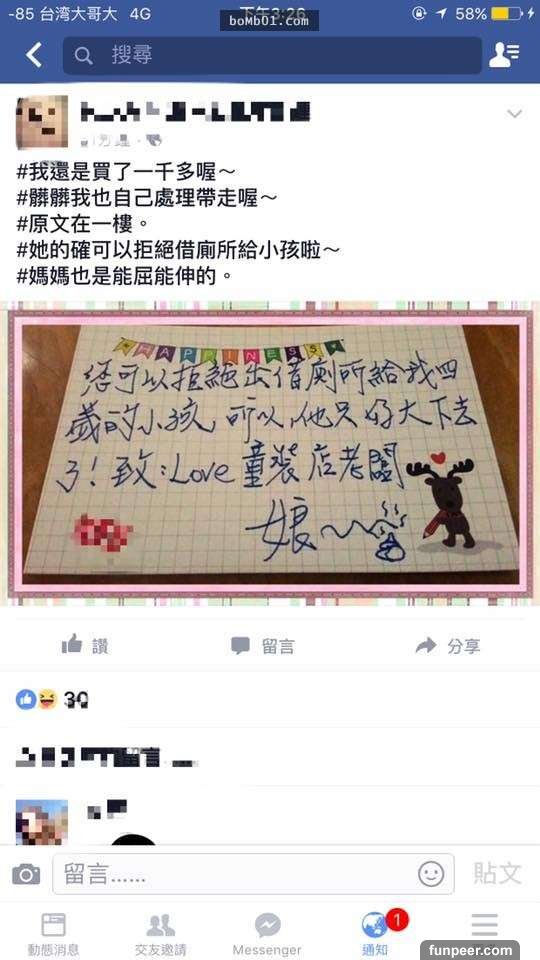Tap the camera icon beside comment box
The image size is (540, 960).
(26, 874)
